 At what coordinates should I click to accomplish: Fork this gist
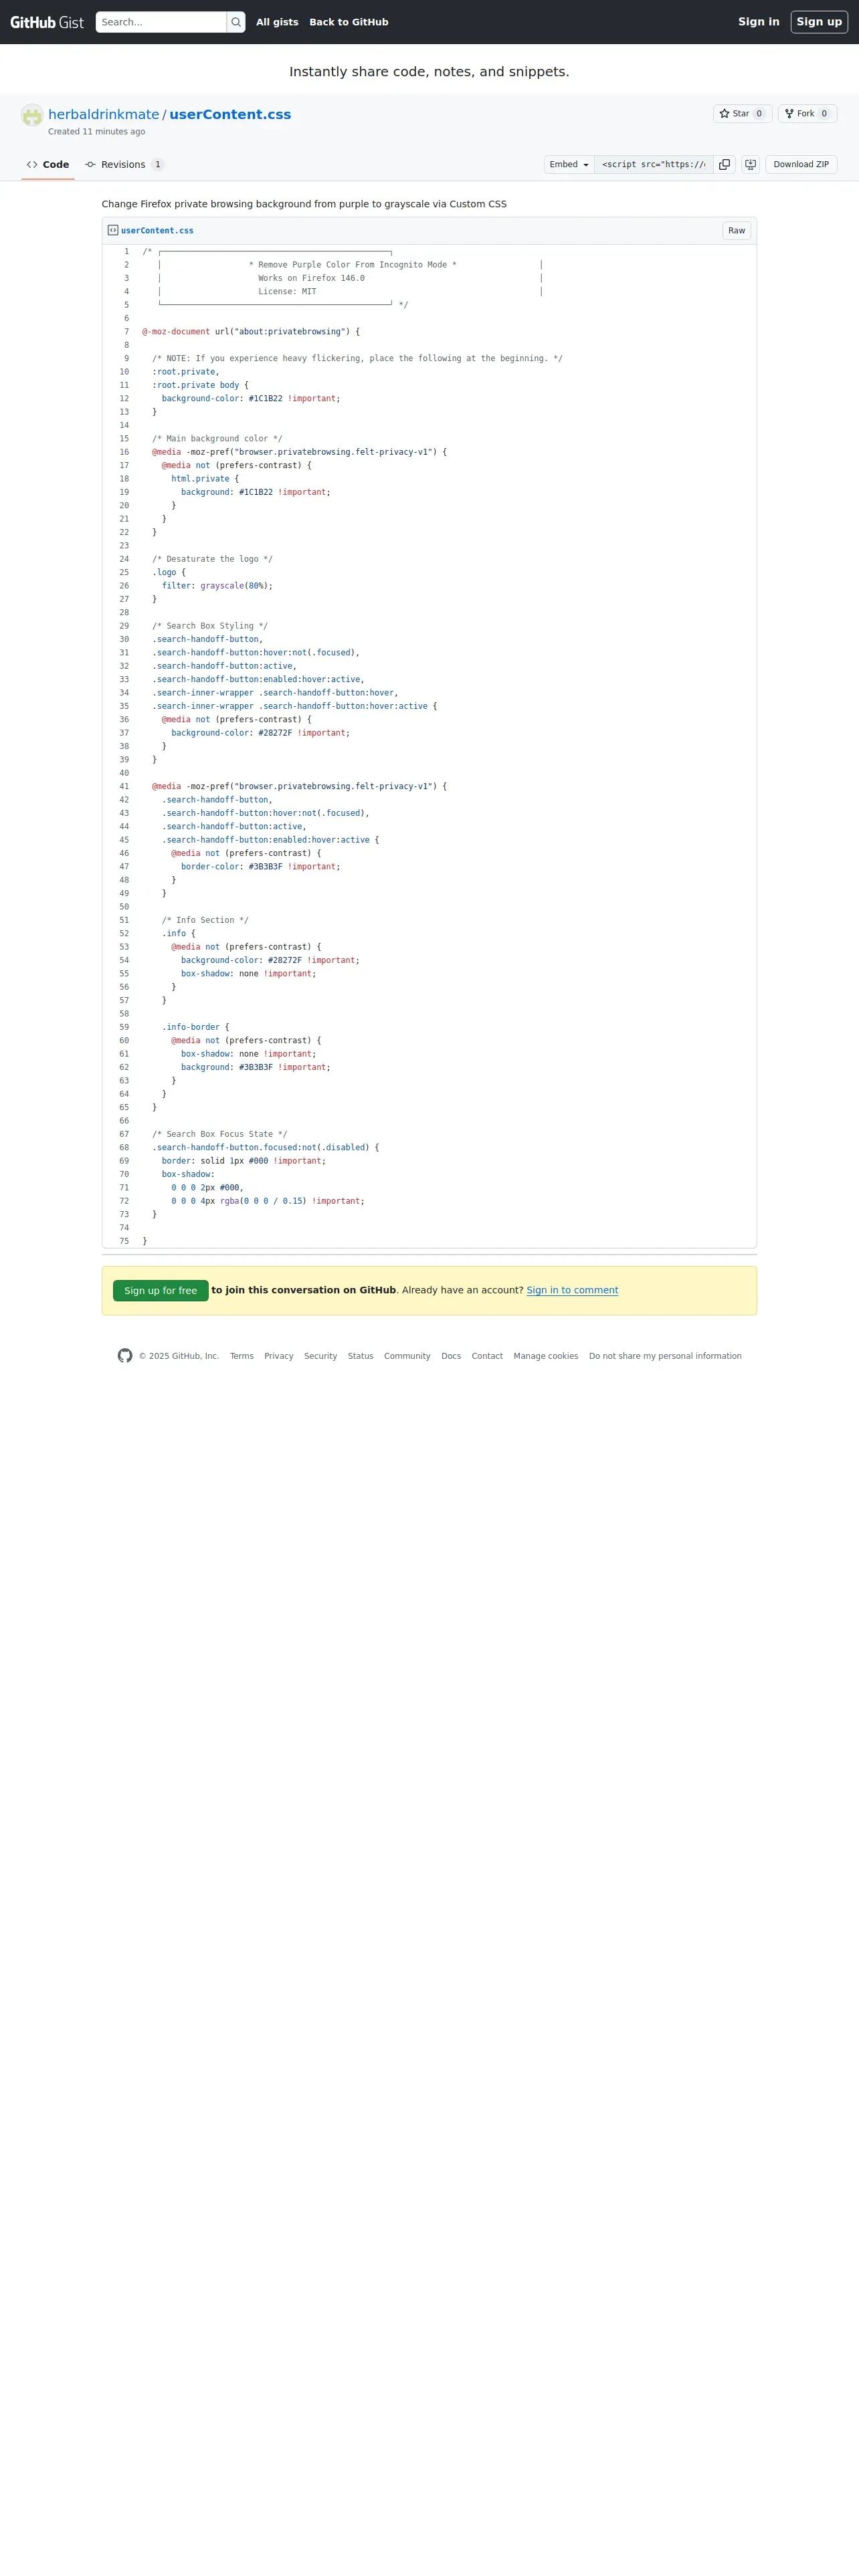[x=807, y=114]
